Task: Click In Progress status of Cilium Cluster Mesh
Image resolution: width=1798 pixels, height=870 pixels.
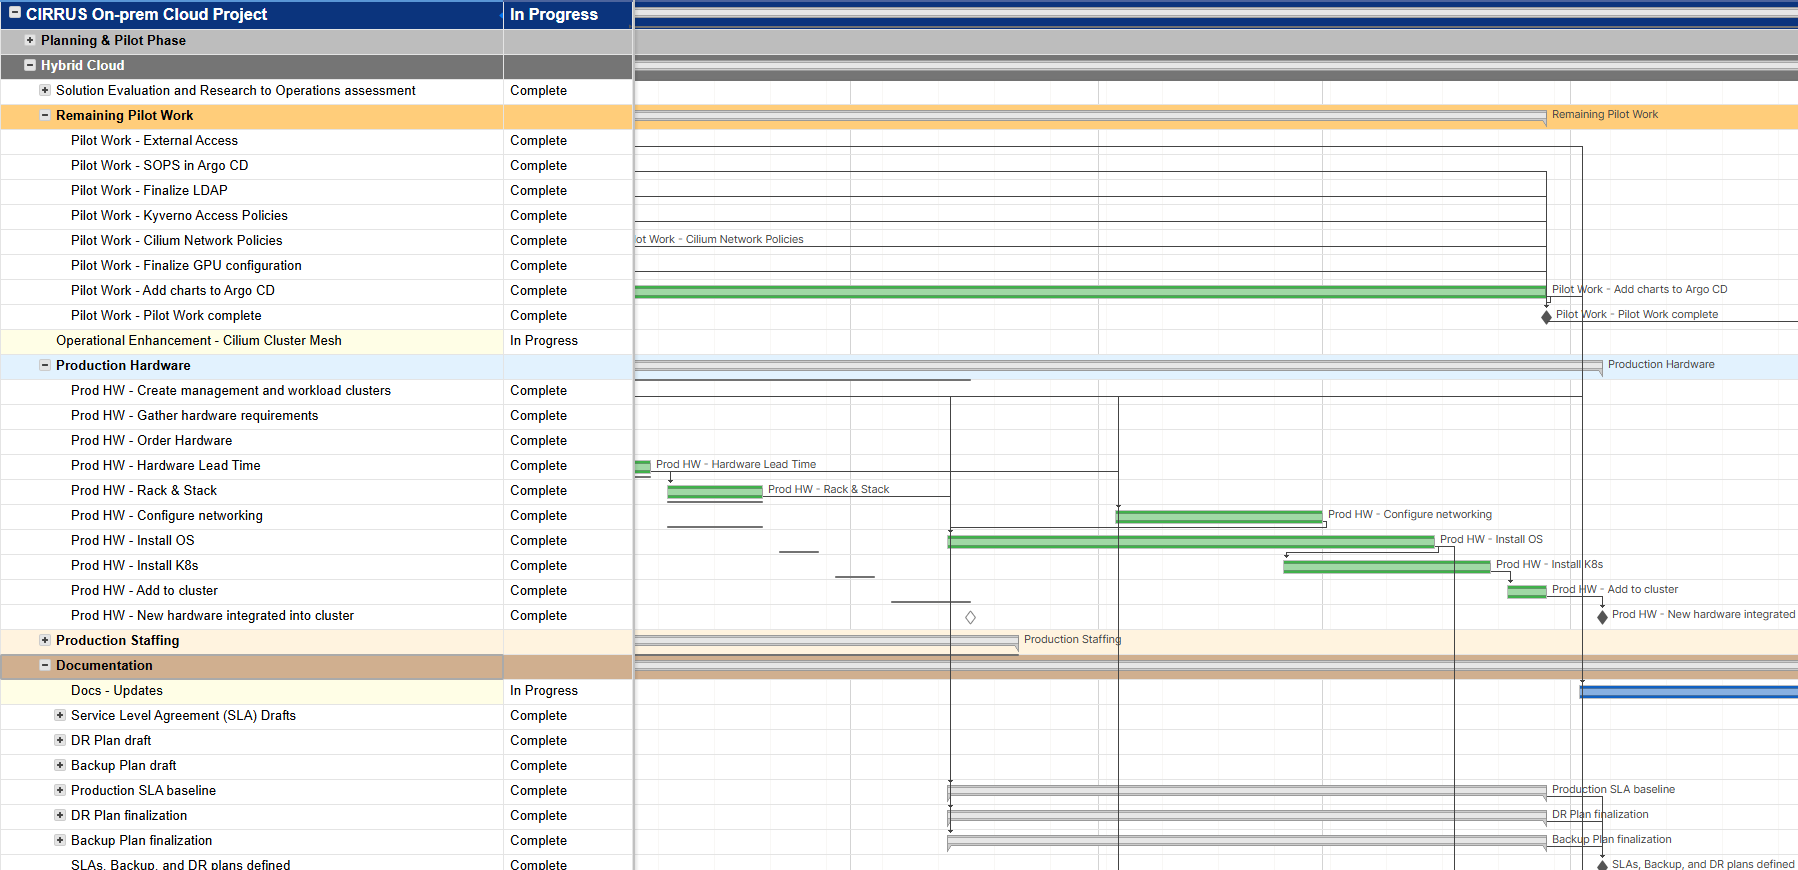Action: click(x=544, y=341)
